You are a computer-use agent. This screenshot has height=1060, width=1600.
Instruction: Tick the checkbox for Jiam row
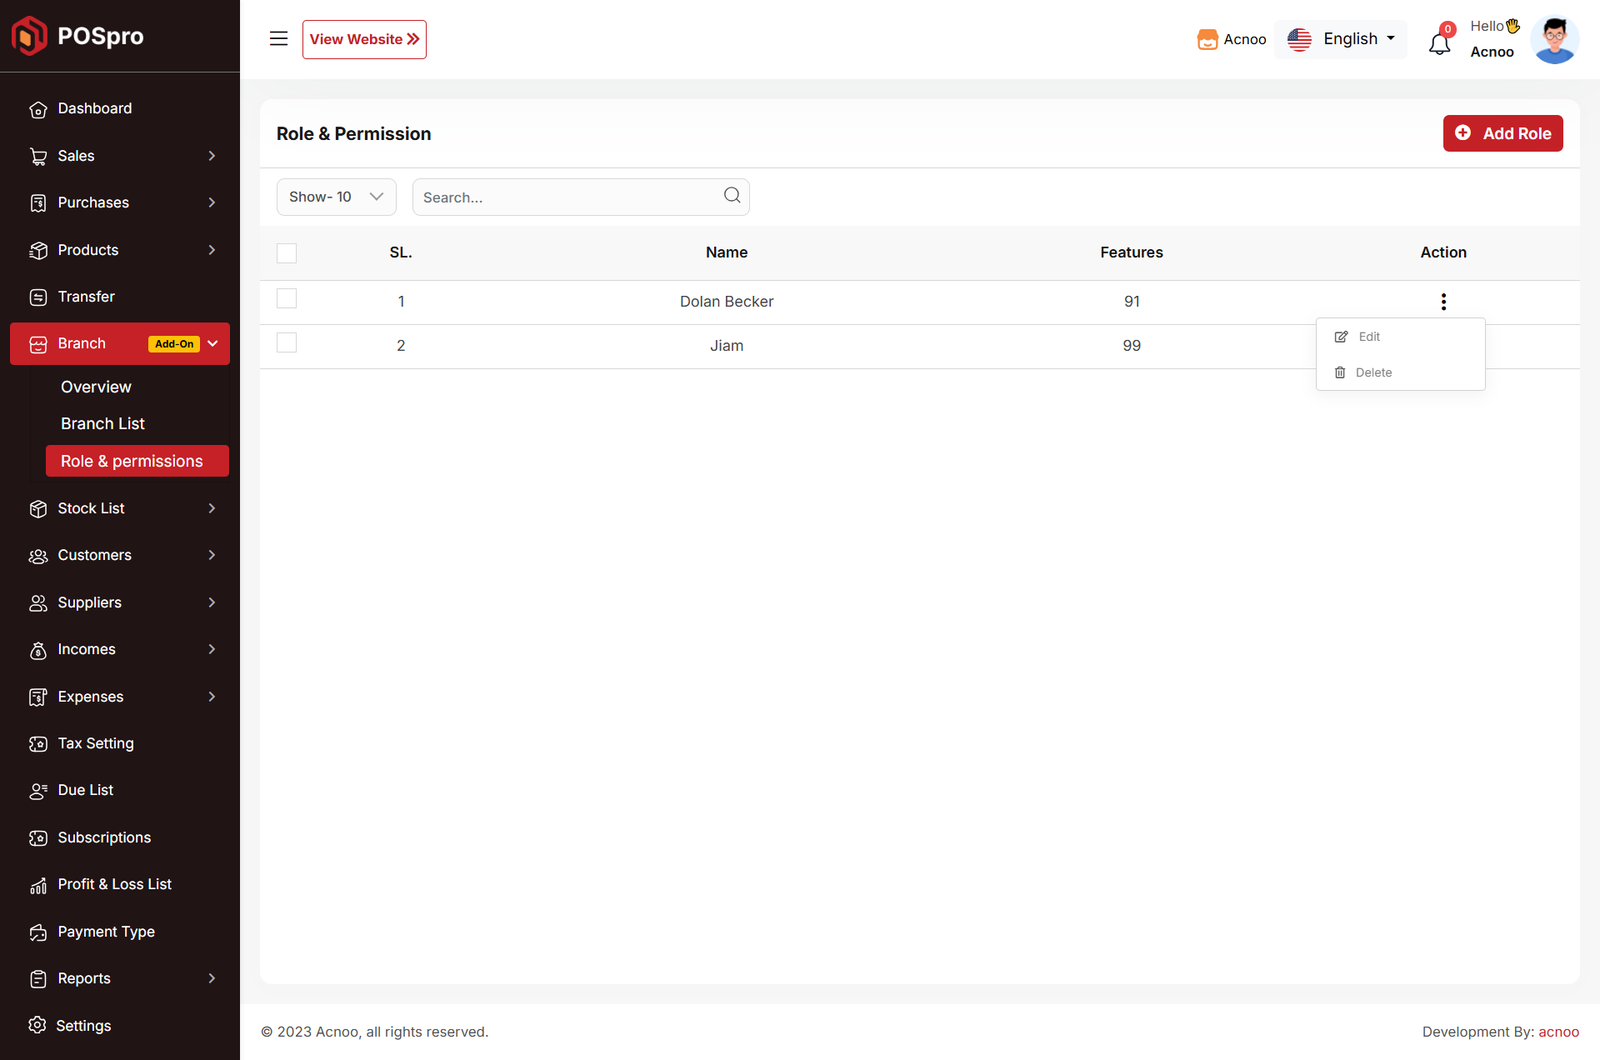287,343
